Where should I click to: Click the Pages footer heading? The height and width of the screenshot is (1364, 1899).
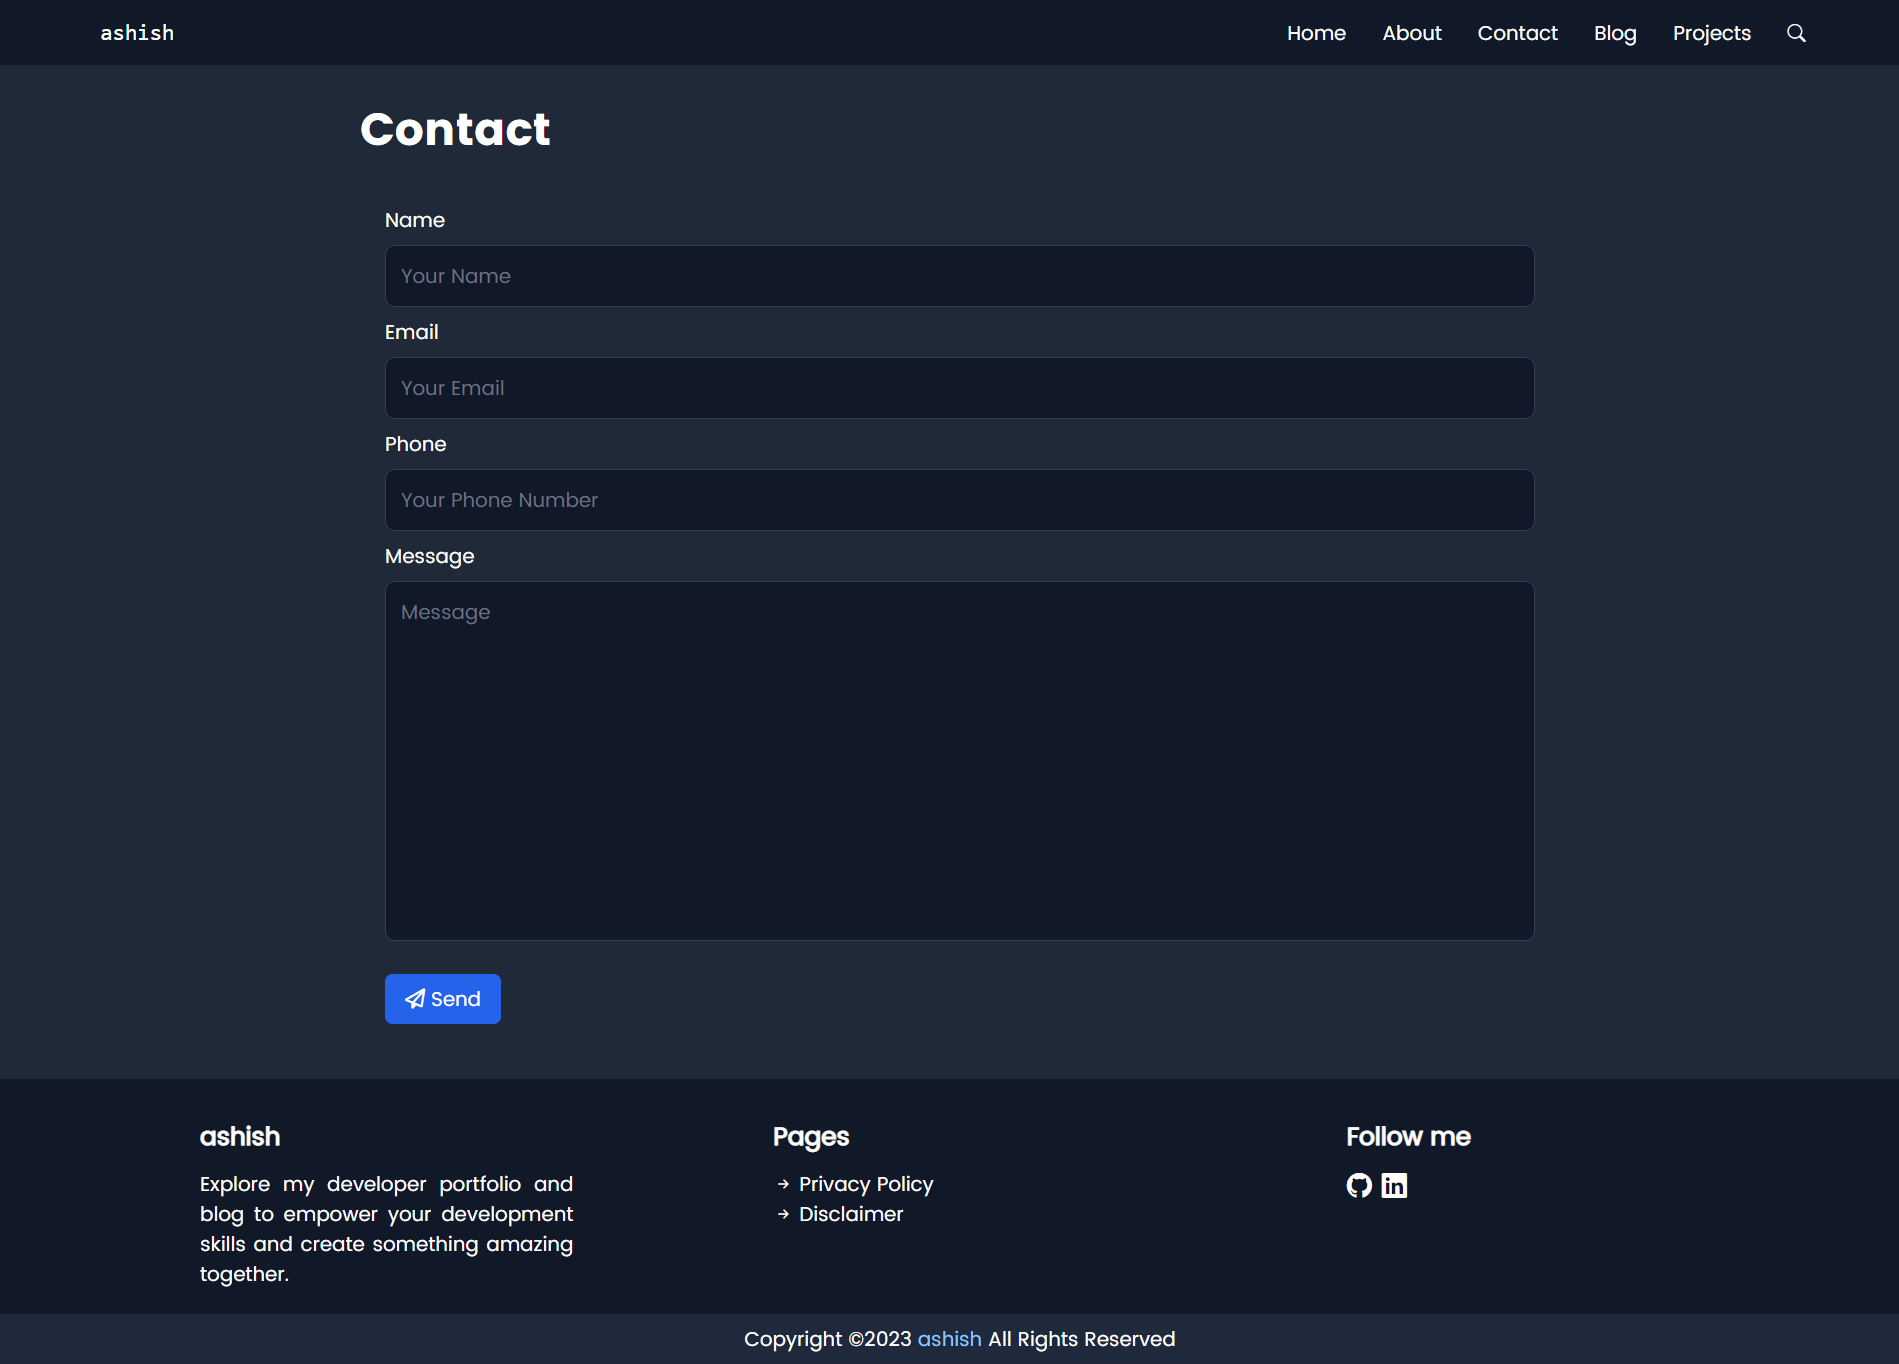[811, 1137]
